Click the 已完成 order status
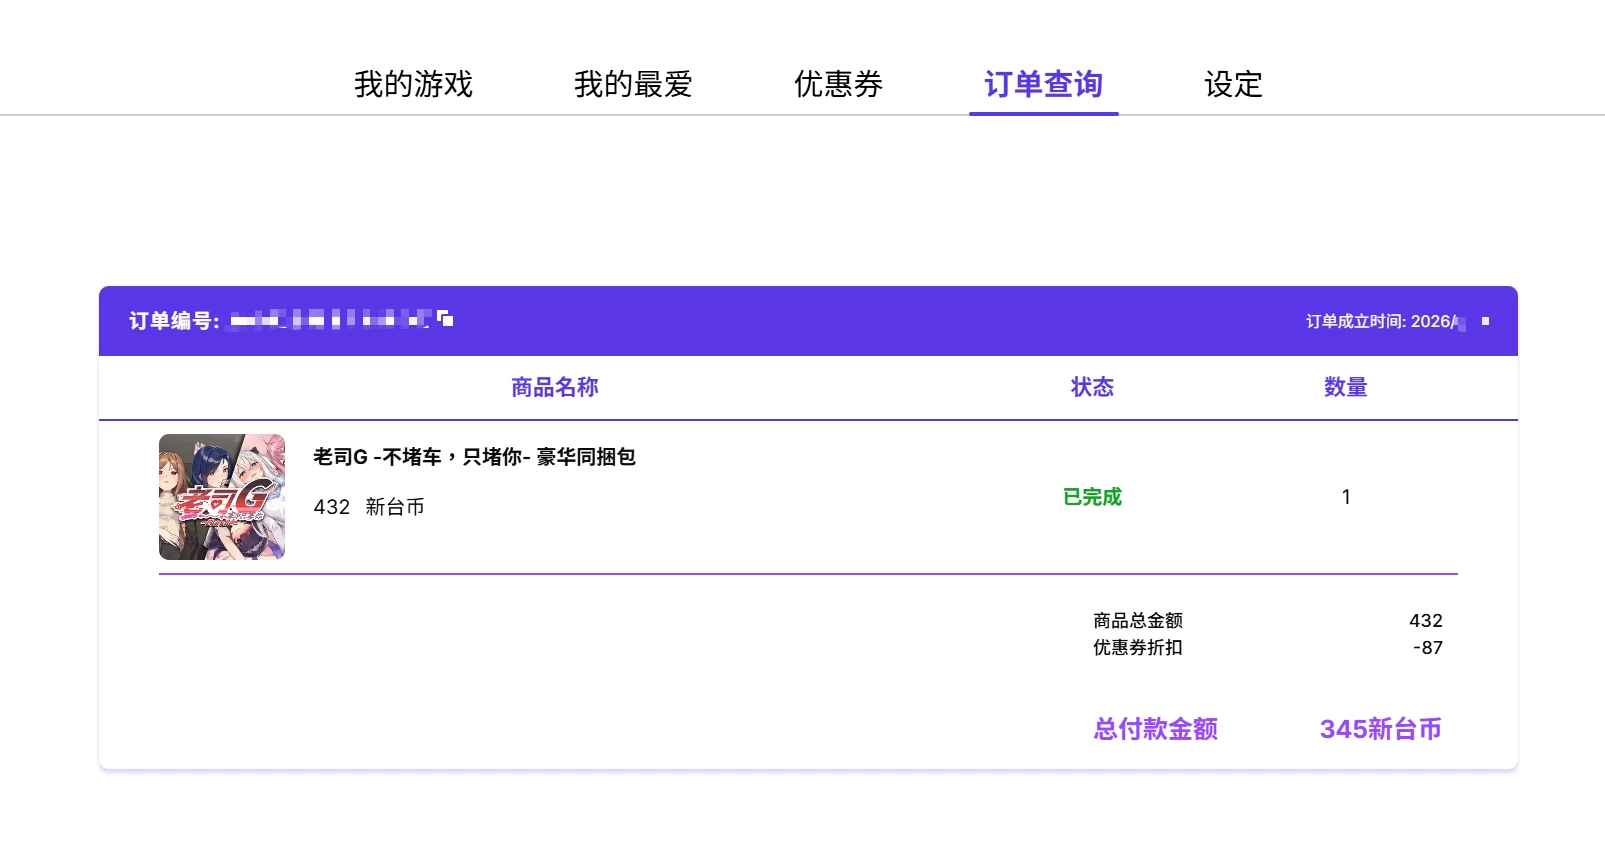1605x850 pixels. click(1092, 497)
